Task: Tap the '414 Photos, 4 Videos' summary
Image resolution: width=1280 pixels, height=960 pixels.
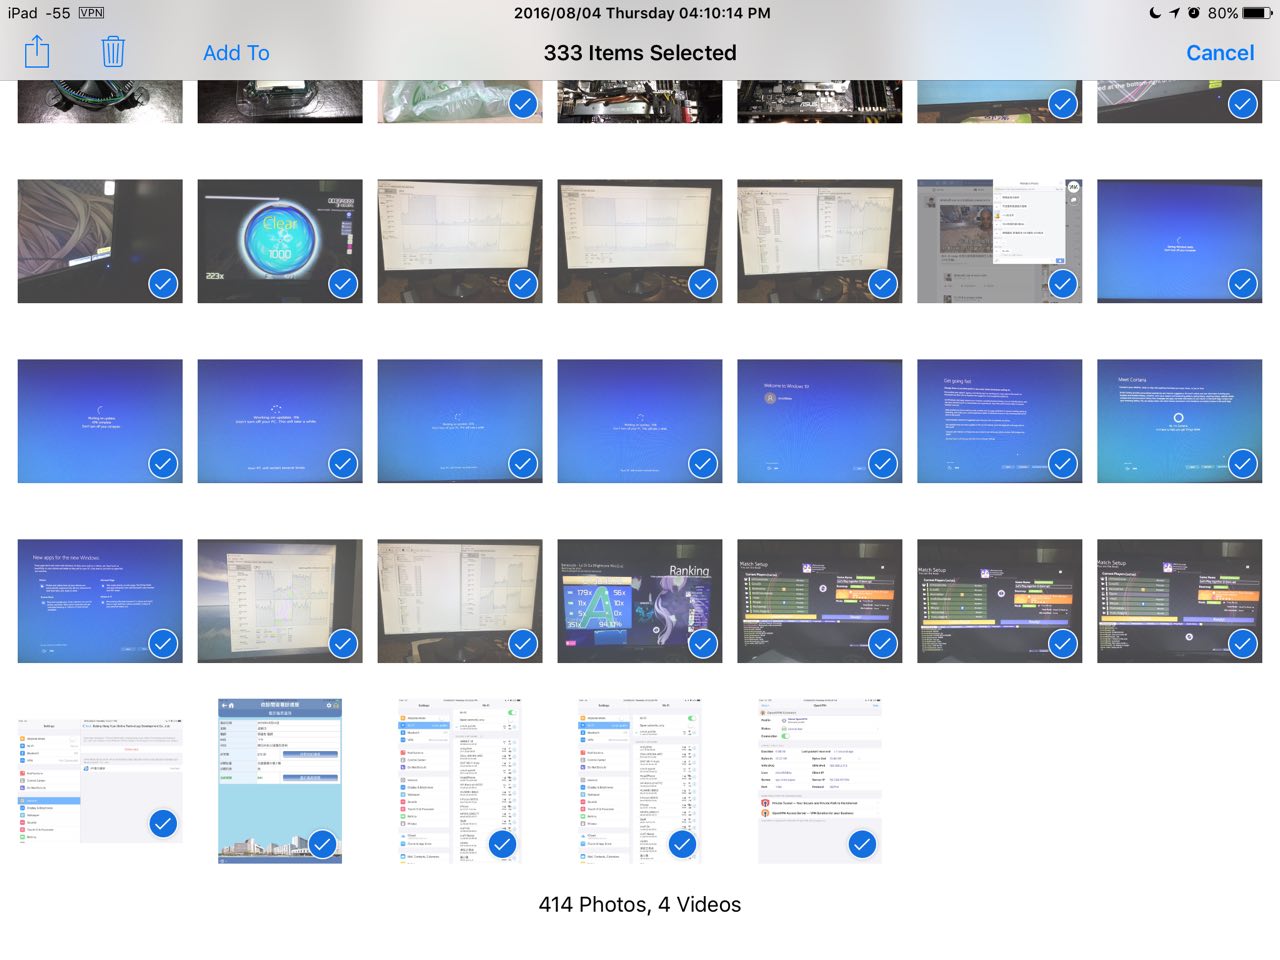Action: 640,905
